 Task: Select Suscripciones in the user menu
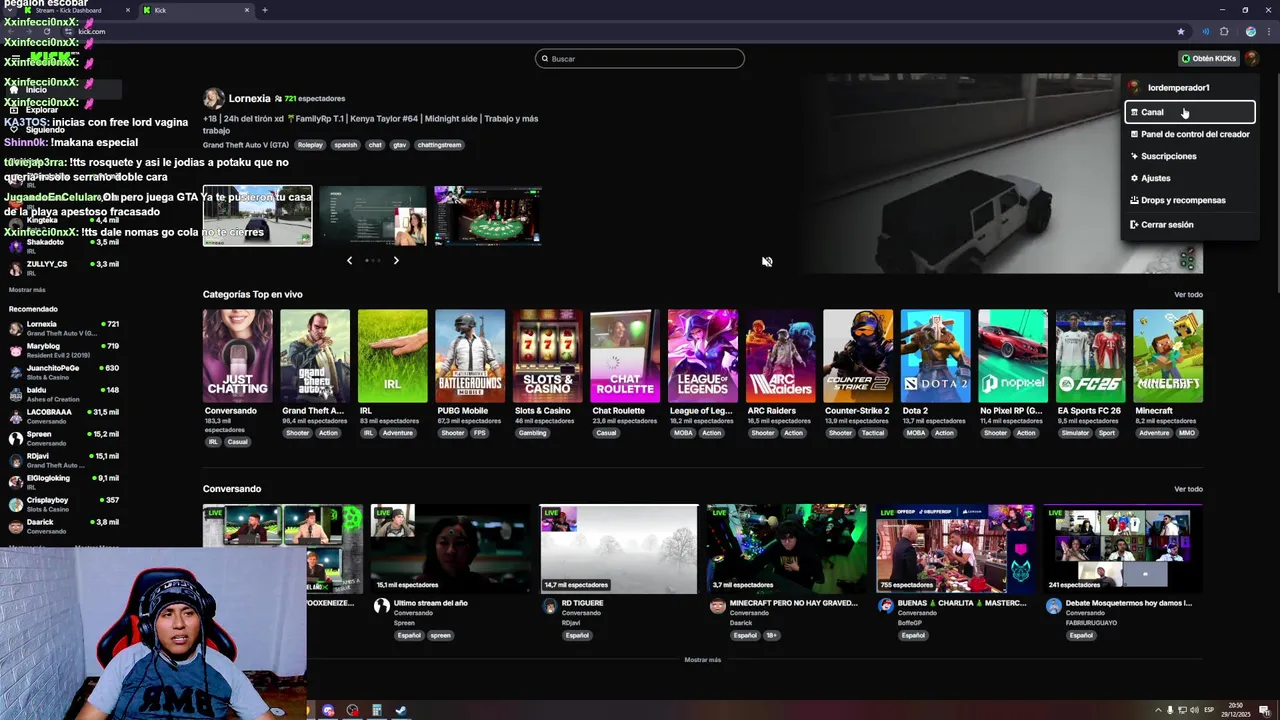1190,156
